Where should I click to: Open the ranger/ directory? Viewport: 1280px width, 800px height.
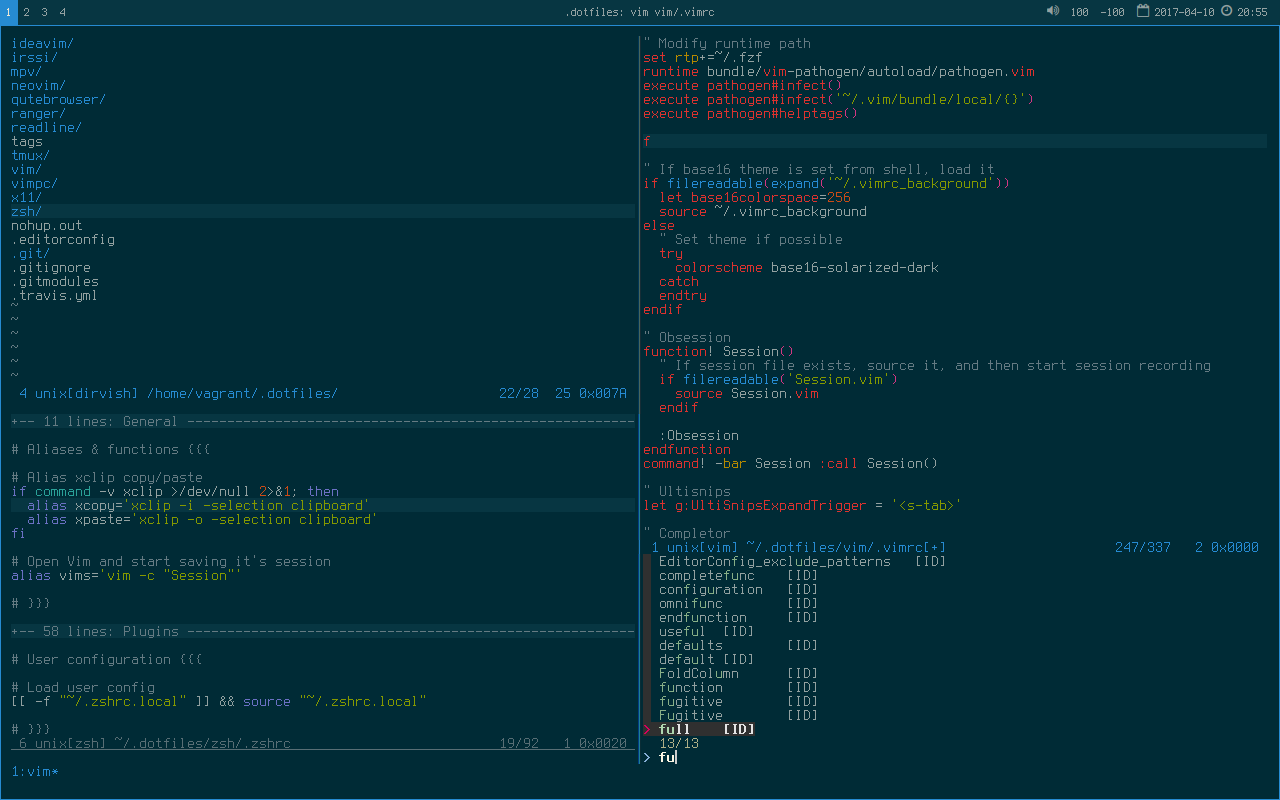38,113
